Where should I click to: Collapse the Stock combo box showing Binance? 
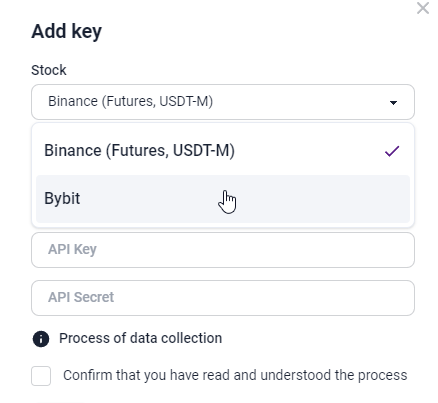(223, 102)
